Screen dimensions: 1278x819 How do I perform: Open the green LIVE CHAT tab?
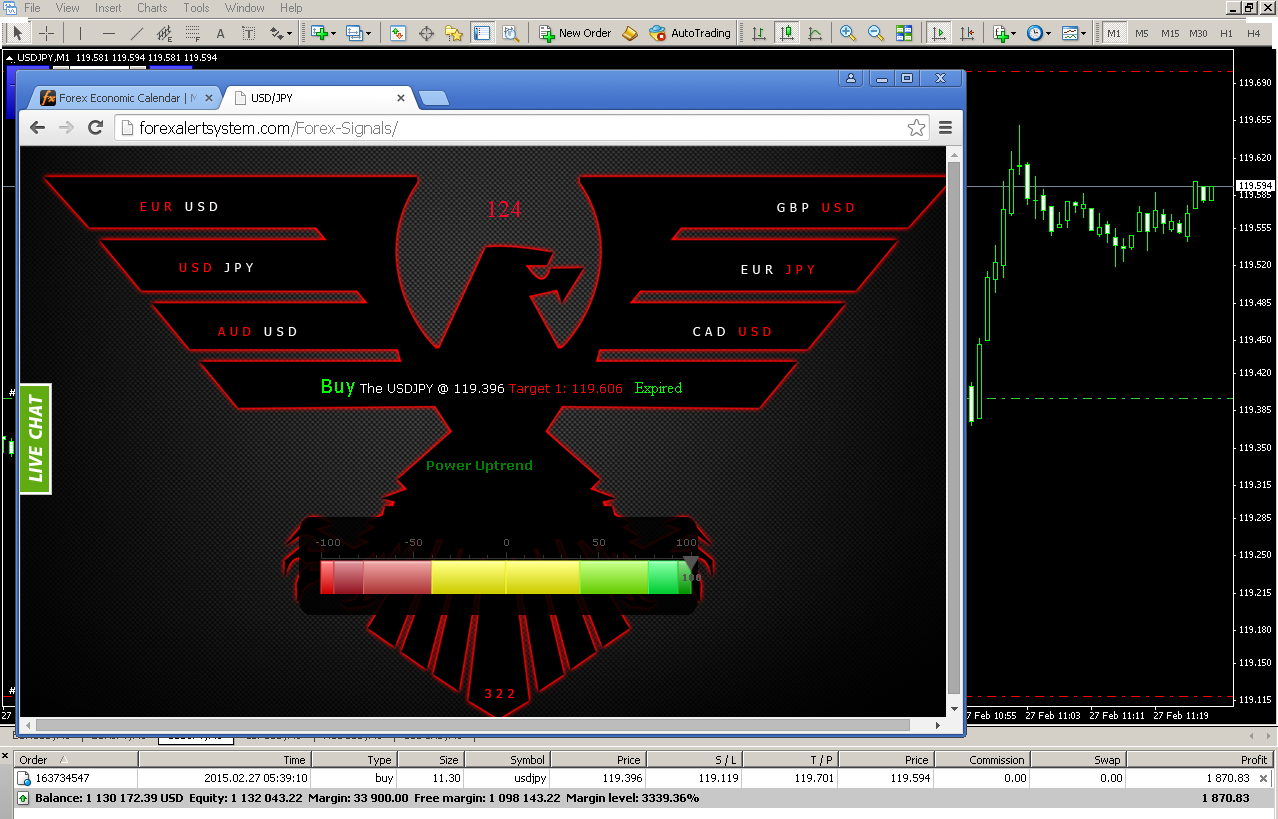pyautogui.click(x=35, y=439)
